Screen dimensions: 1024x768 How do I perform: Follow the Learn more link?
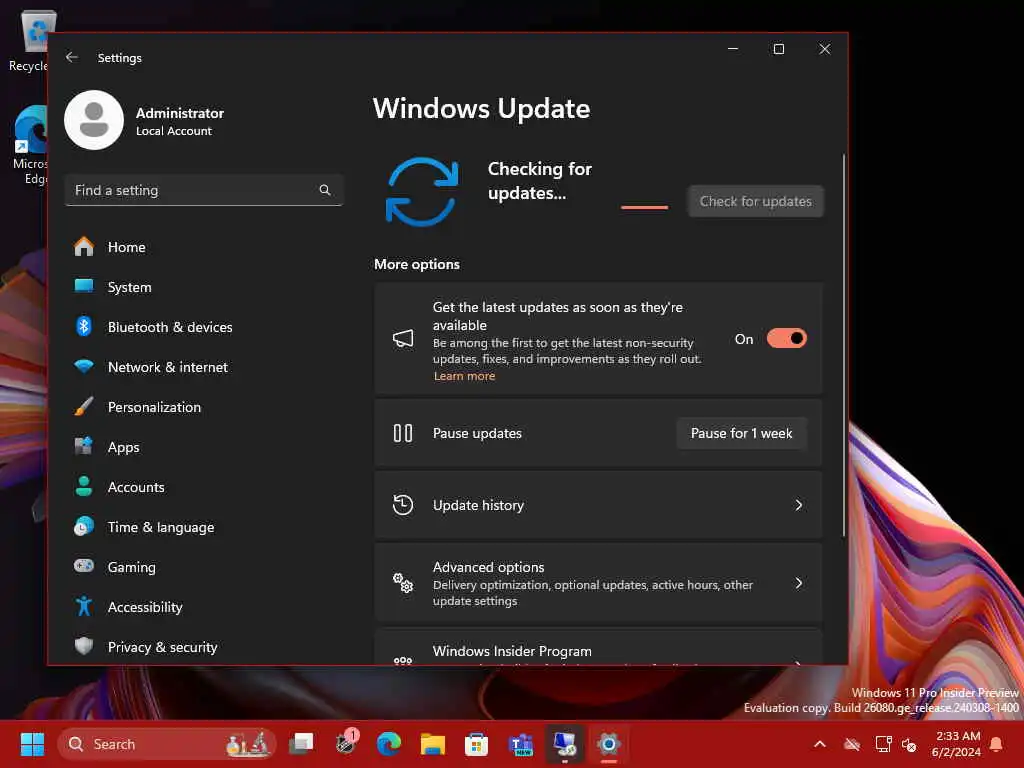(x=464, y=376)
